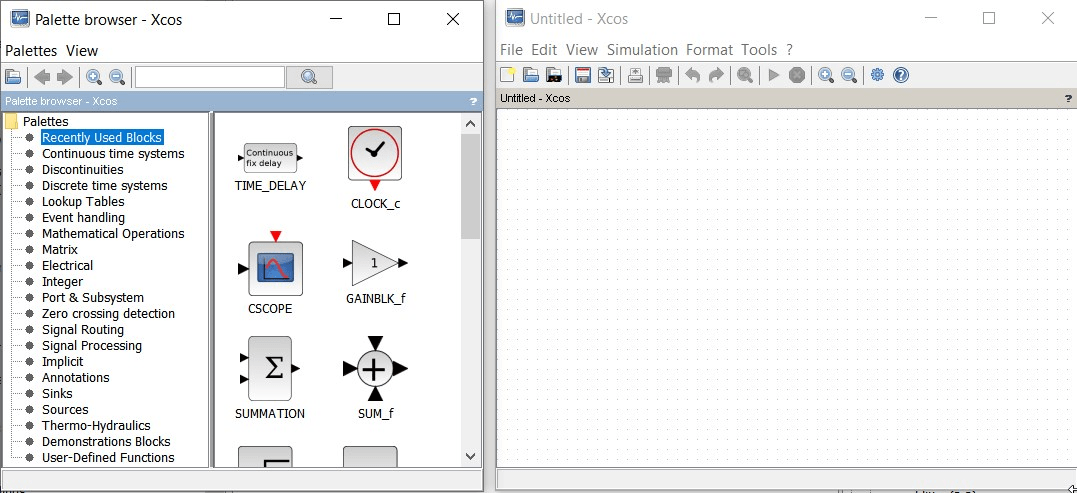Select User-Defined Functions palette
1077x493 pixels.
[109, 457]
